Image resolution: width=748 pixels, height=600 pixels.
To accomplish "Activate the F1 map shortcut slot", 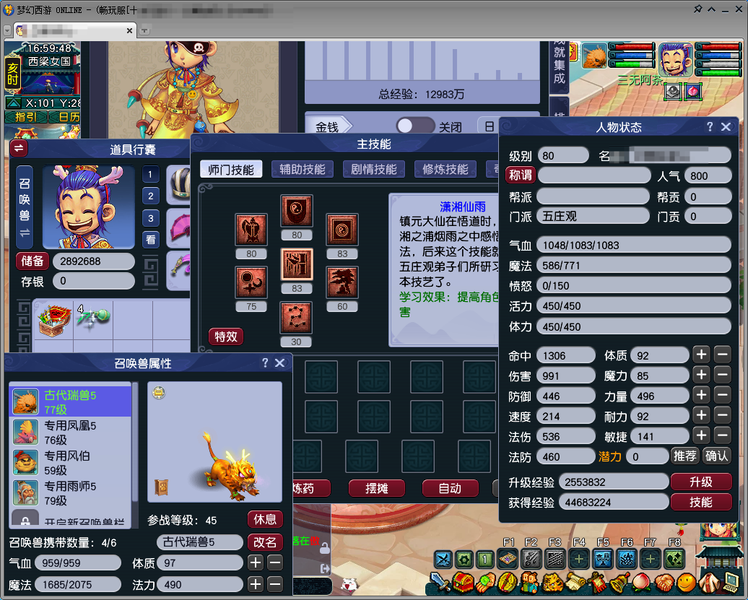I will click(x=509, y=559).
